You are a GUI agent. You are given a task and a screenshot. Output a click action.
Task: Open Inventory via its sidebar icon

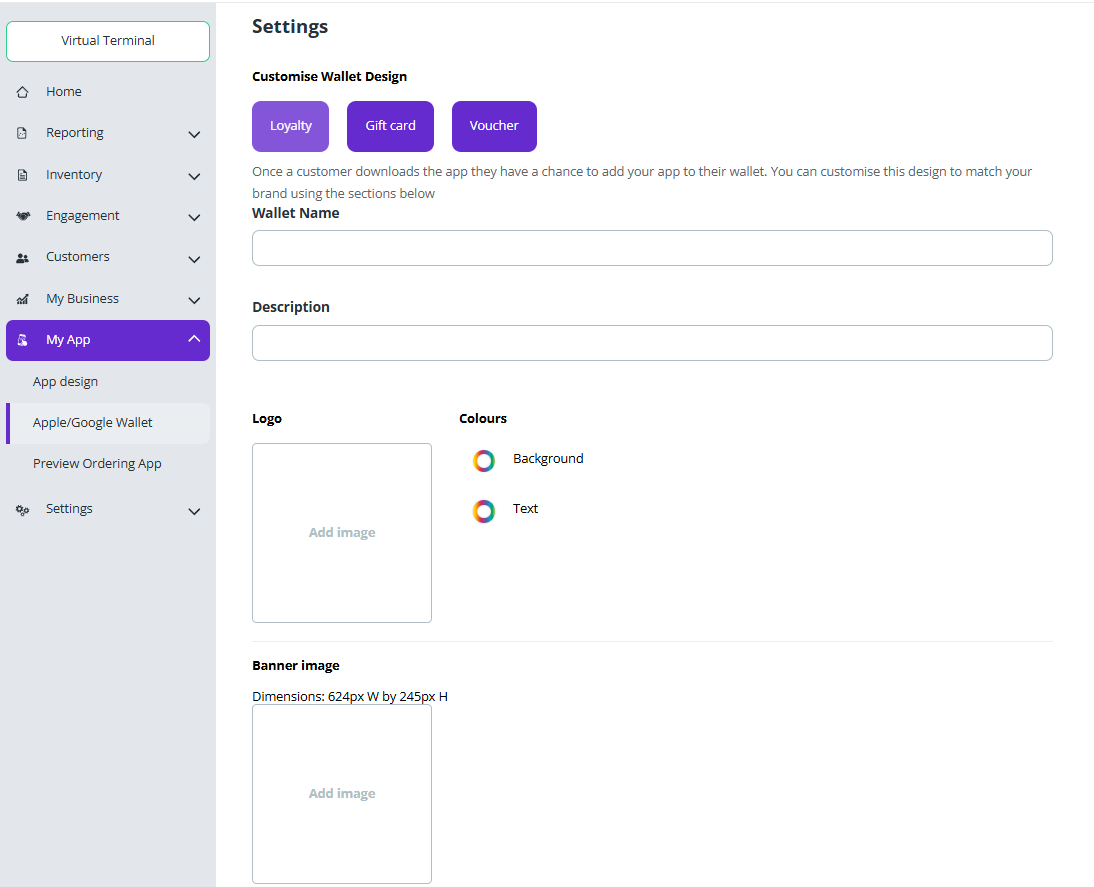pyautogui.click(x=22, y=174)
